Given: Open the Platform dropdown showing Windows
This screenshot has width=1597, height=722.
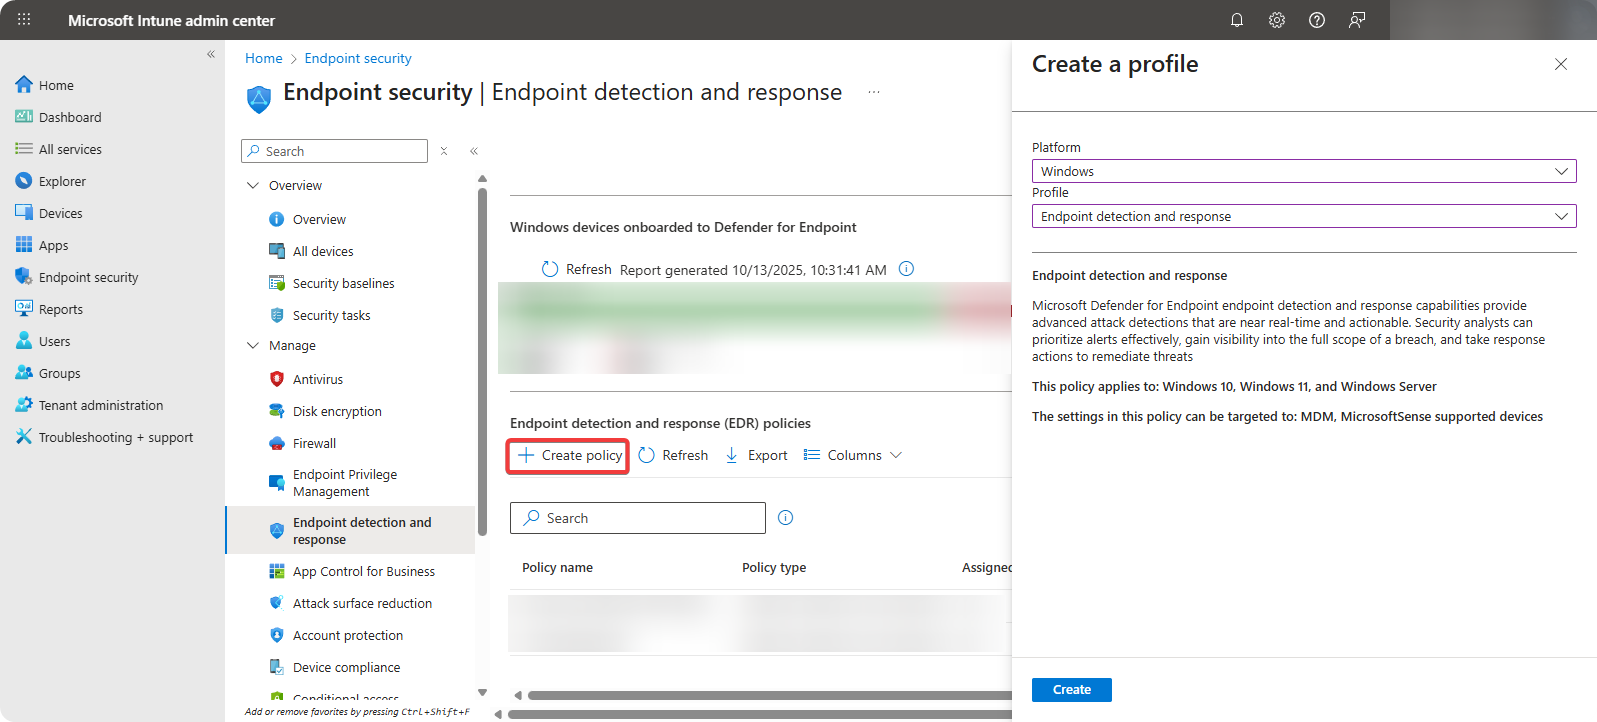Looking at the screenshot, I should pos(1303,171).
